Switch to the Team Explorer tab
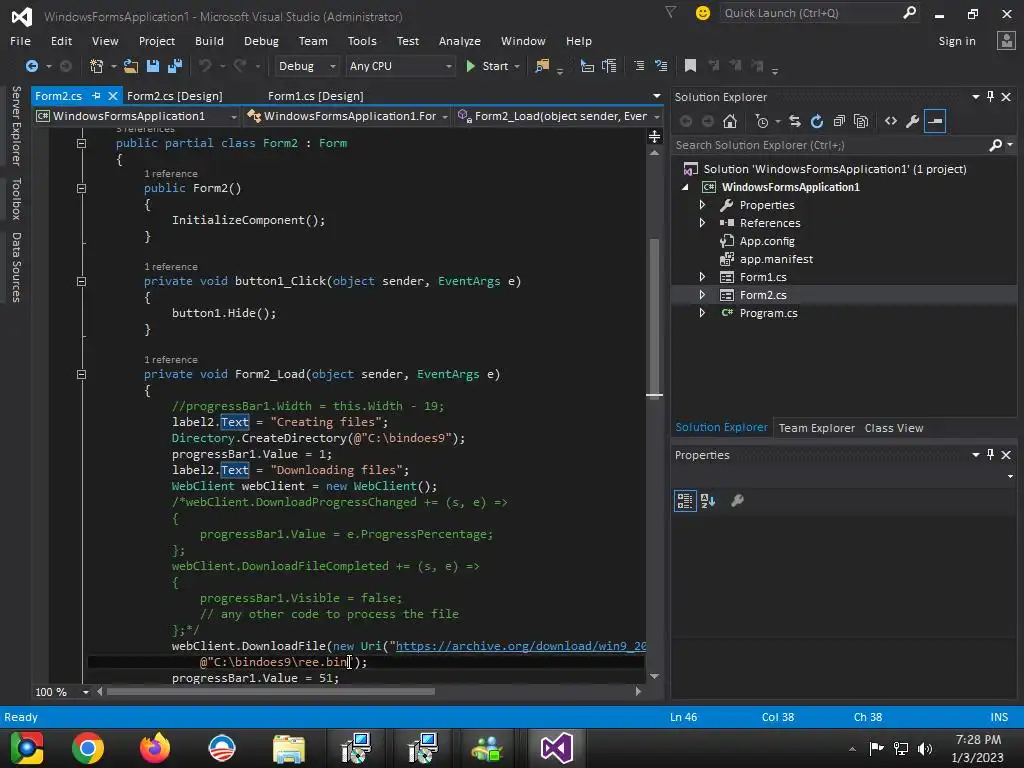Screen dimensions: 1024x768 [x=816, y=428]
